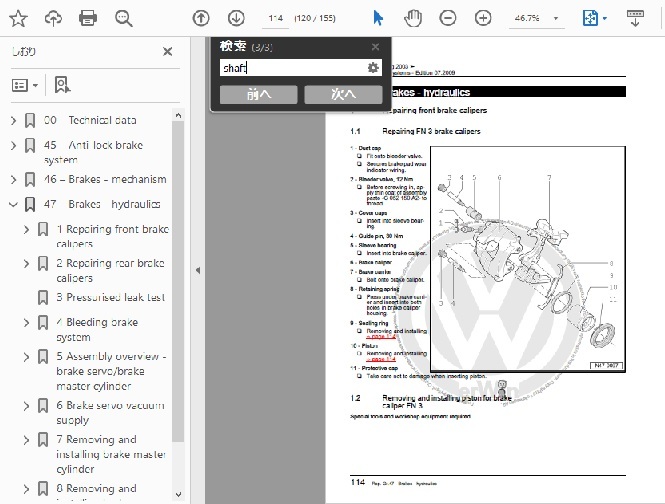Expand the 00 Technical data bookmark
Image resolution: width=665 pixels, height=504 pixels.
coord(14,120)
